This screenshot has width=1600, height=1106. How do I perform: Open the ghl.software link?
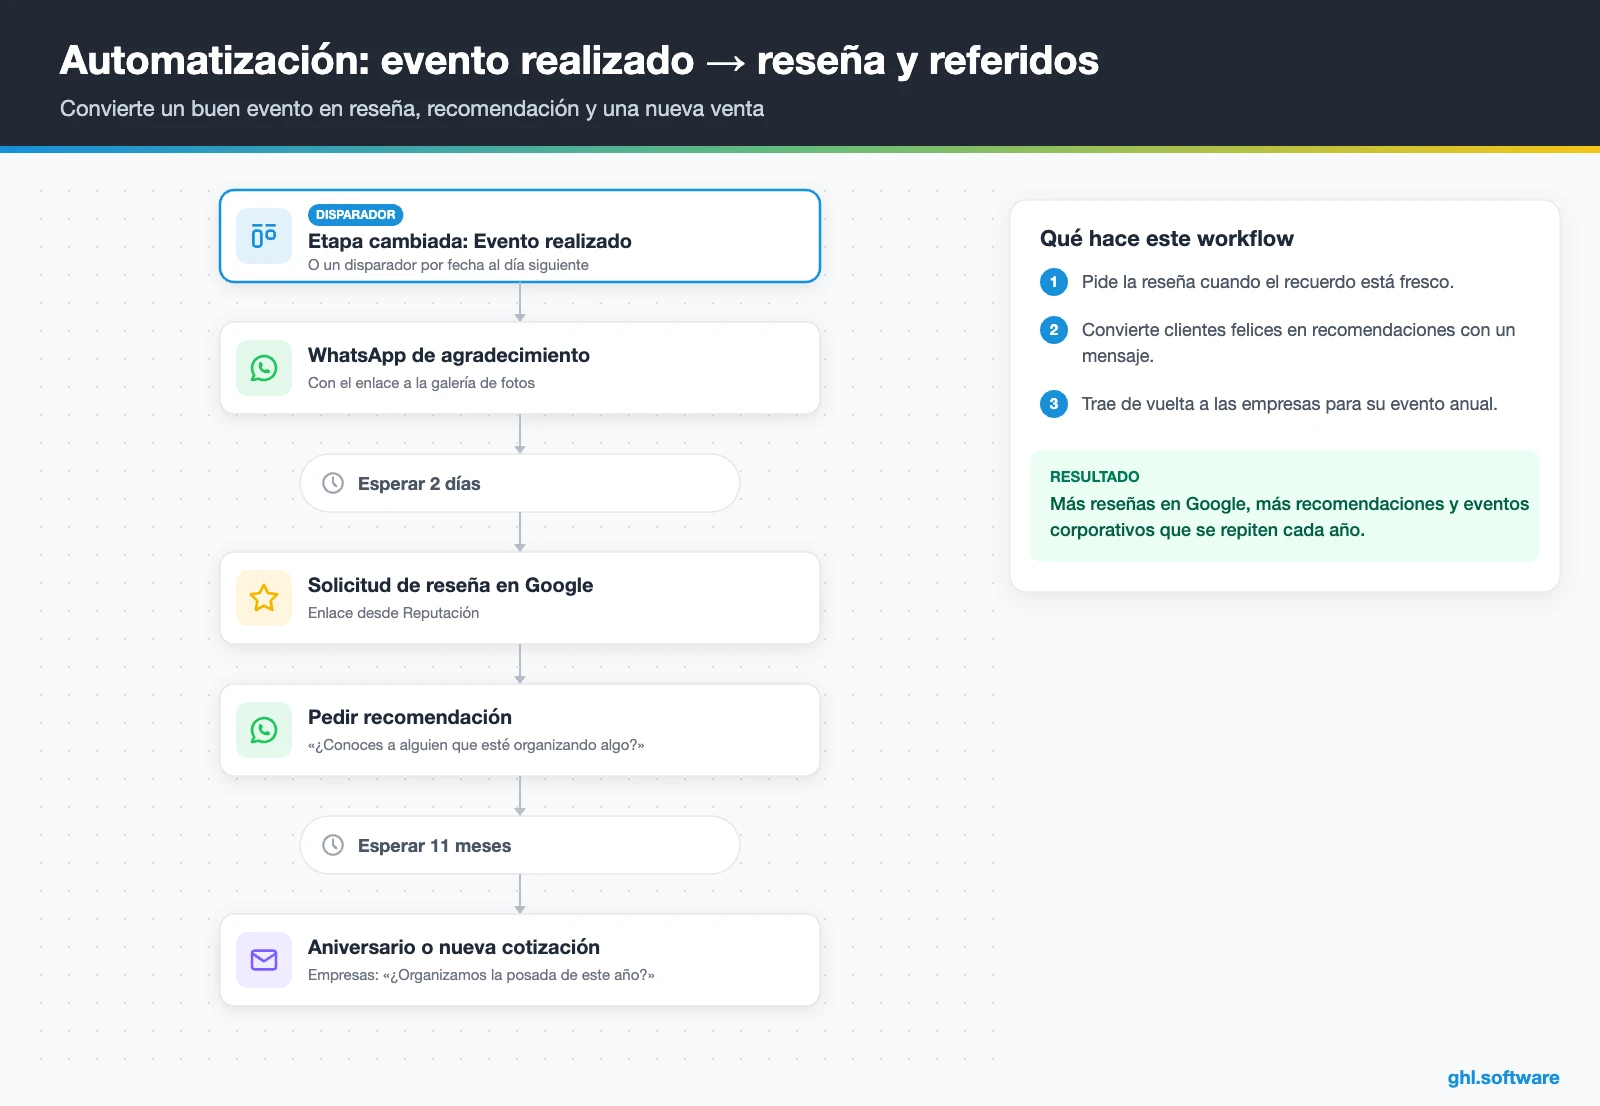point(1503,1077)
